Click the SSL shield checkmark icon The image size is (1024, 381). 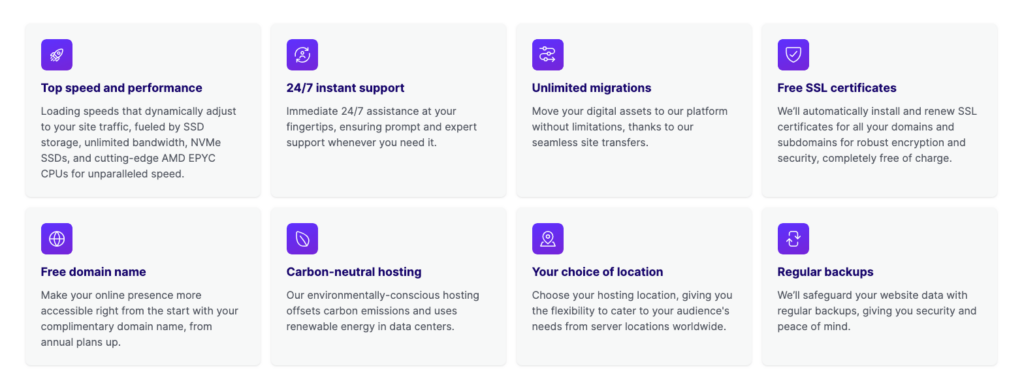(793, 55)
